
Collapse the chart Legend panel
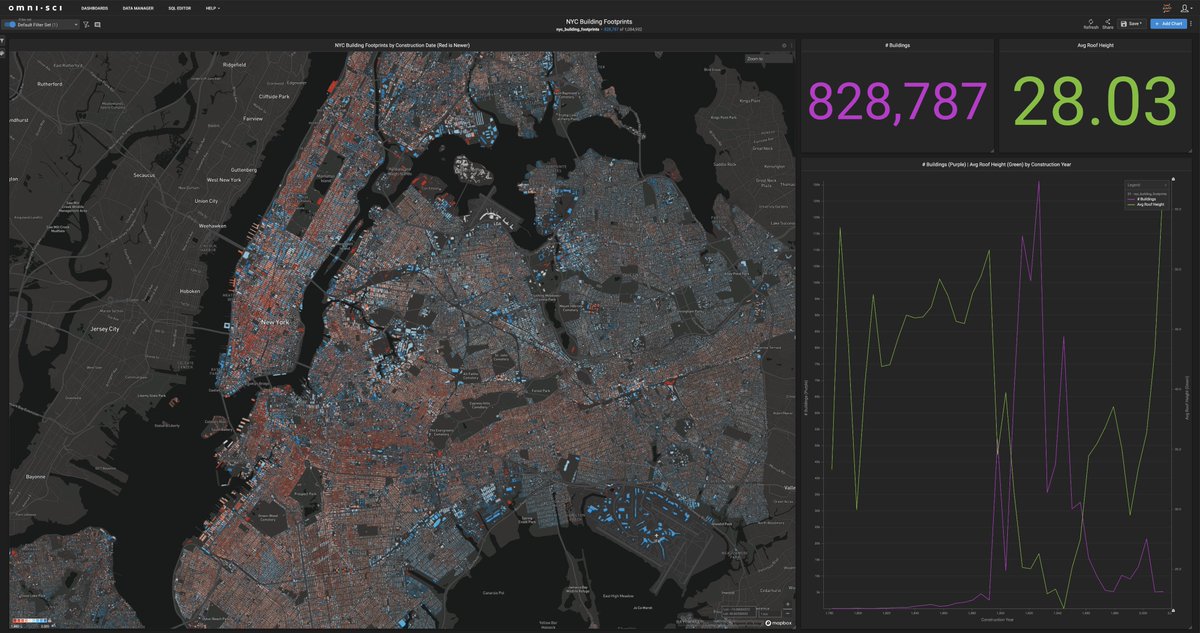tap(1165, 185)
